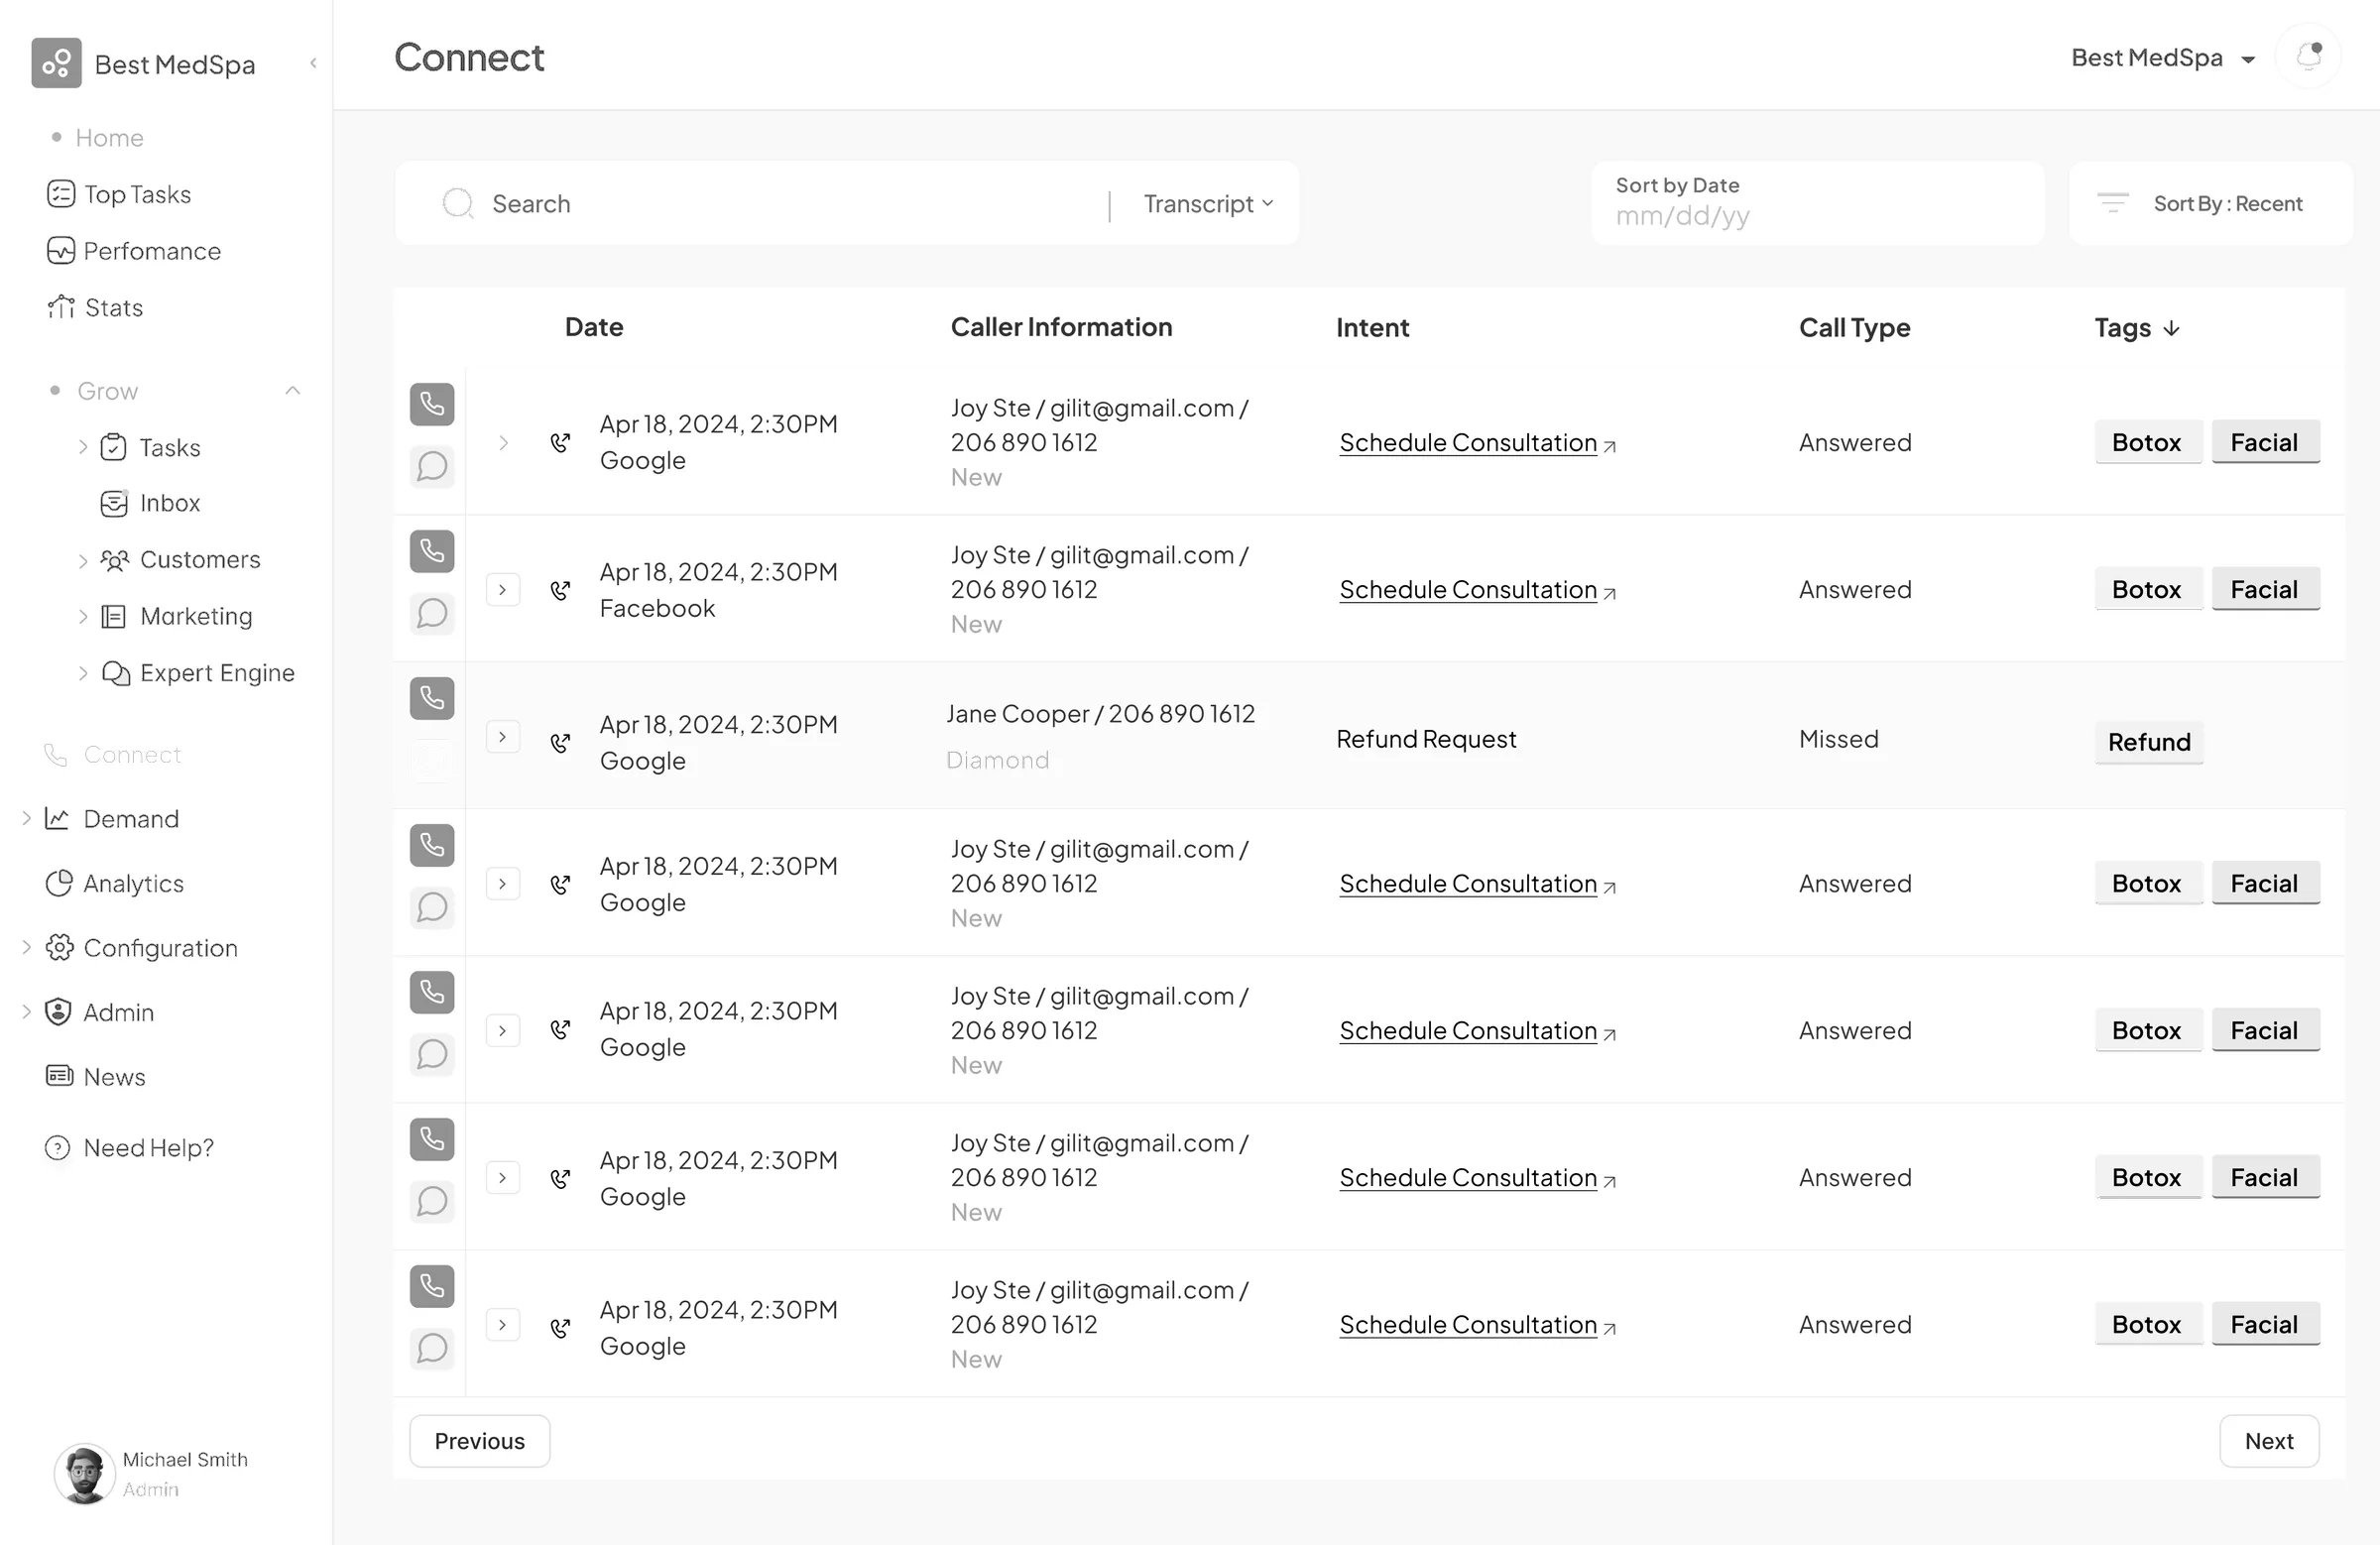Screen dimensions: 2380x1545
Task: Click the Analytics pie chart icon
Action: [x=59, y=883]
